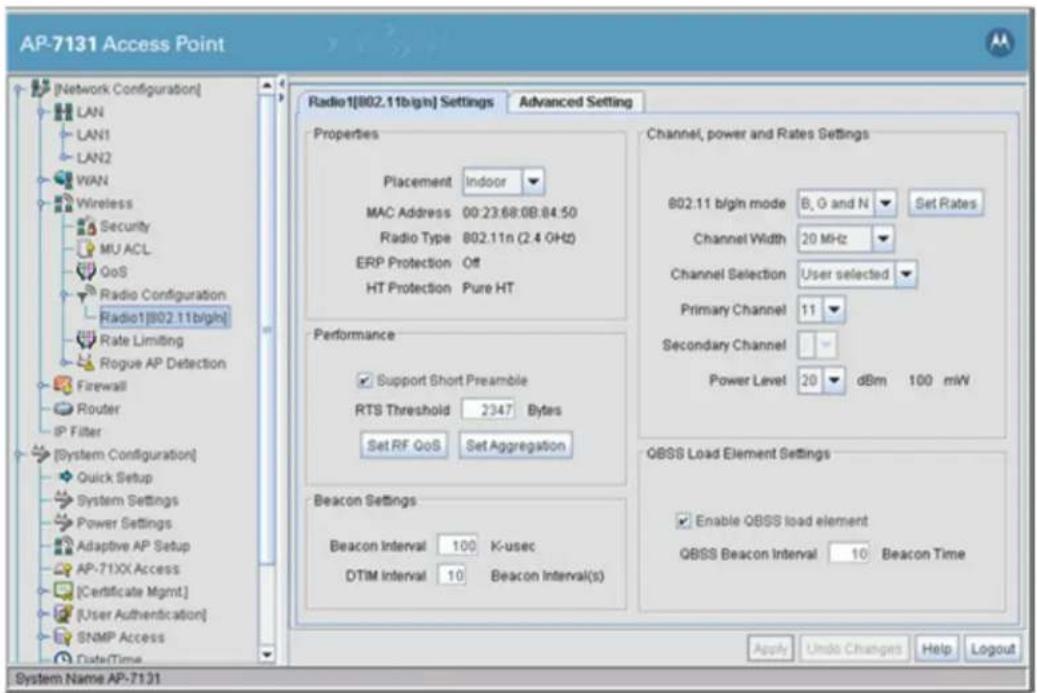
Task: Click the LAN node icon
Action: tap(63, 111)
